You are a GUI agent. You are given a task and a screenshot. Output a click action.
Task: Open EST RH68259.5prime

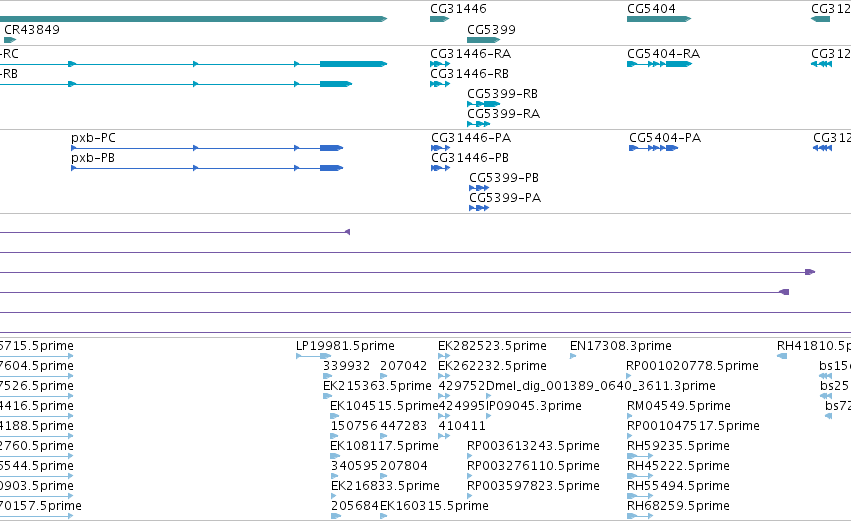tap(678, 506)
